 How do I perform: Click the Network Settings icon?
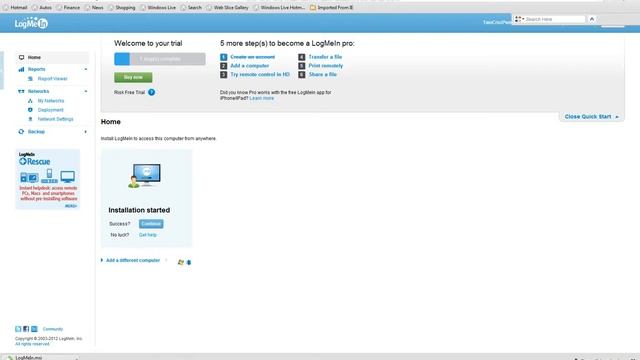coord(30,119)
